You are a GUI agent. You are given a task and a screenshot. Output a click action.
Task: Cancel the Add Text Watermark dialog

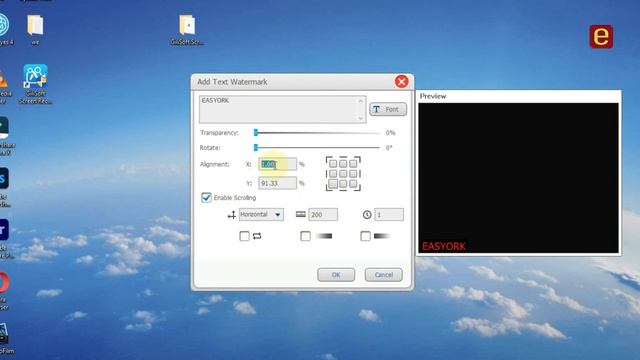pos(383,275)
